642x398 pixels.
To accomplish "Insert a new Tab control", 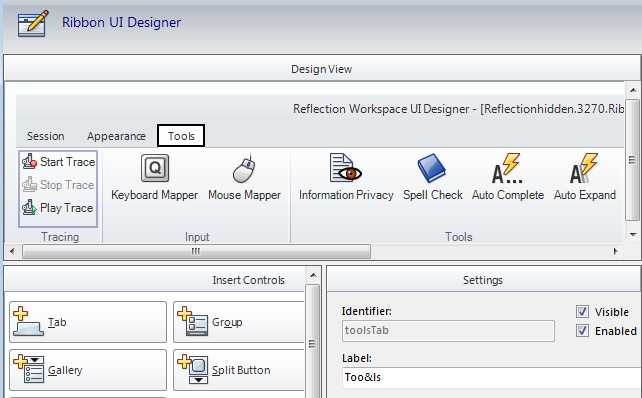I will pyautogui.click(x=88, y=322).
